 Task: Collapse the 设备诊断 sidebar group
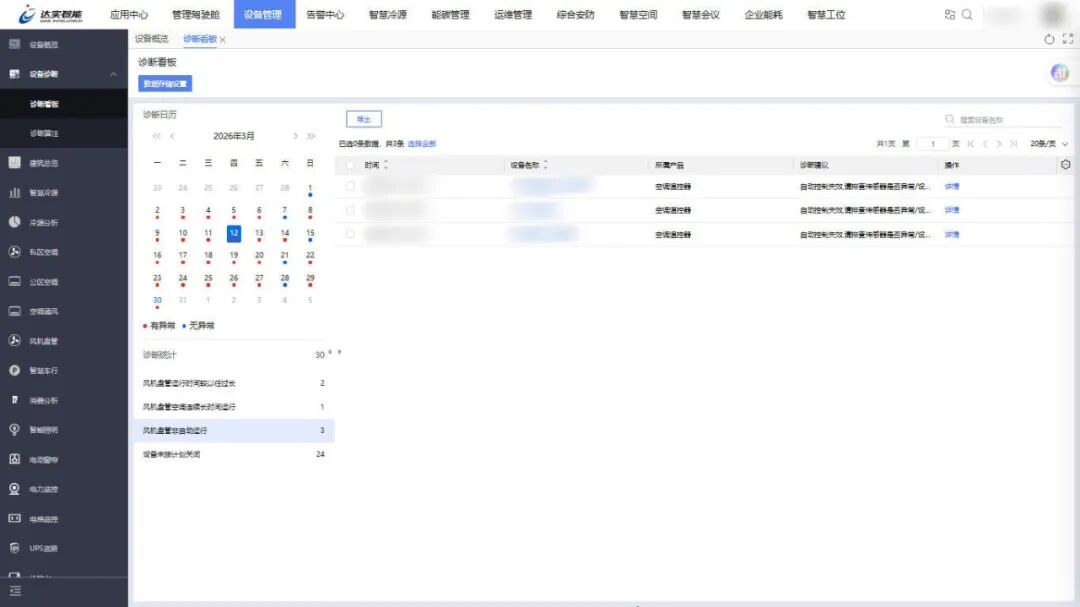click(113, 75)
